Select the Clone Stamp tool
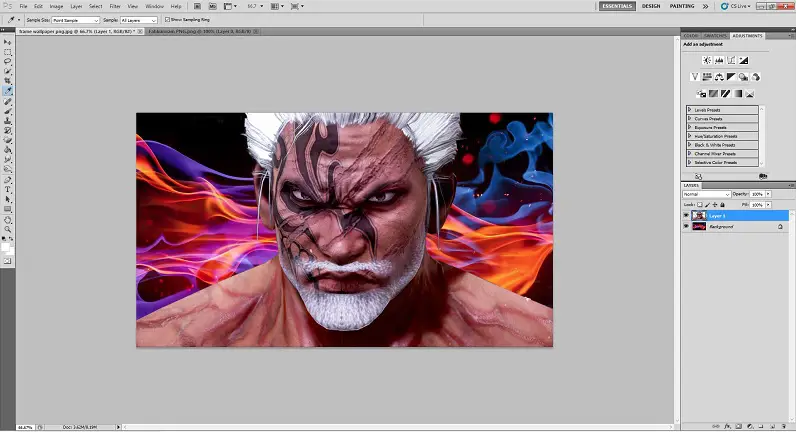The height and width of the screenshot is (432, 796). [7, 121]
